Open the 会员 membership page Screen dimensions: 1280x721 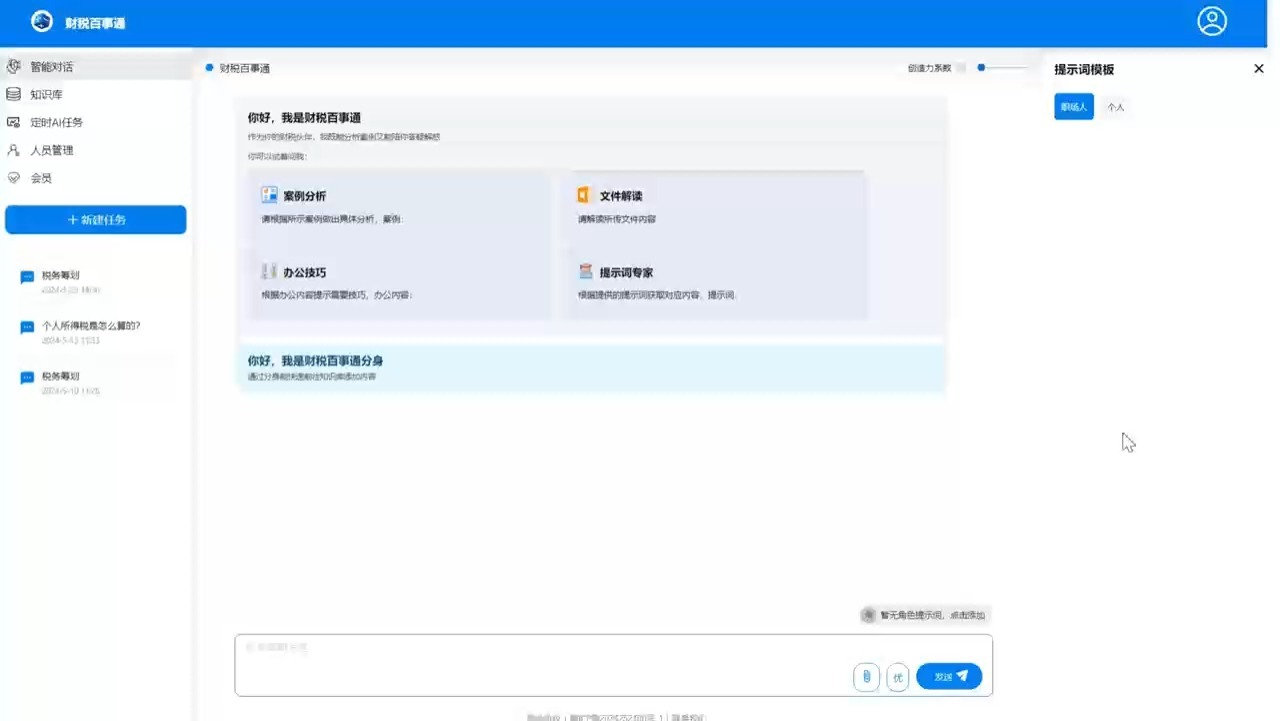41,178
